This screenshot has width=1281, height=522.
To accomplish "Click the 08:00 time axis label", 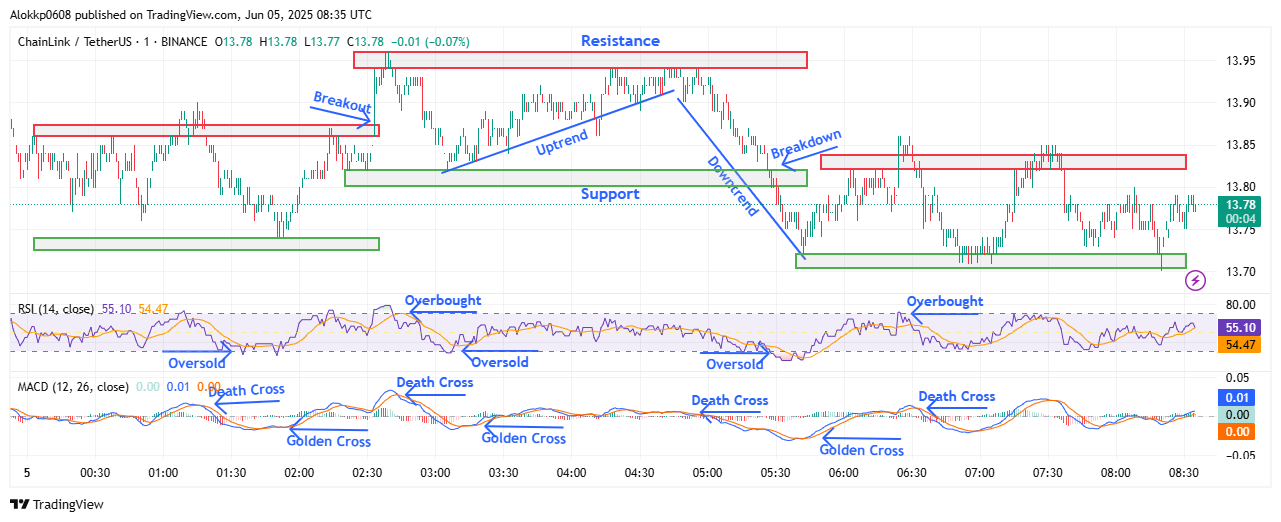I will [x=1115, y=472].
